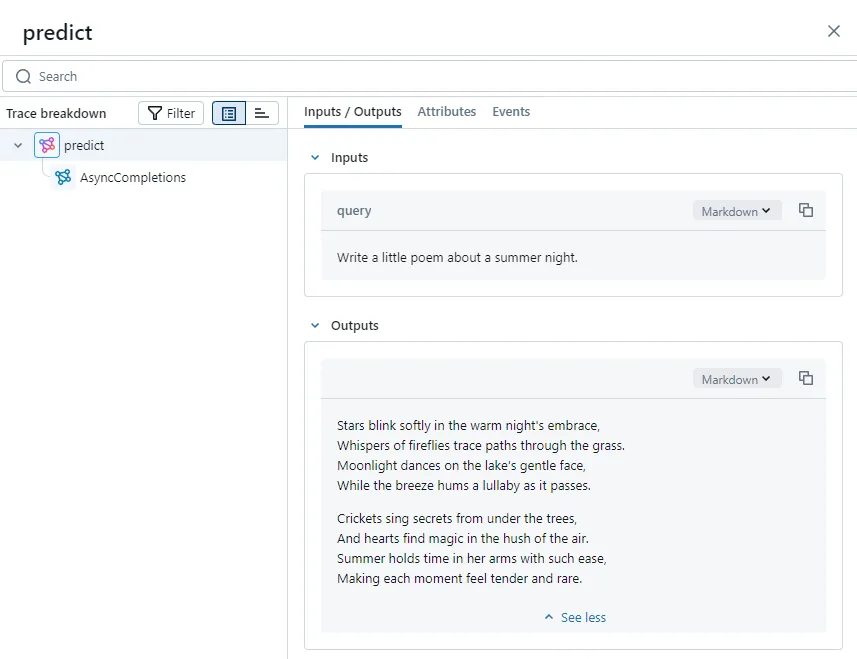Open the Markdown dropdown in Outputs section
This screenshot has height=659, width=857.
(737, 378)
